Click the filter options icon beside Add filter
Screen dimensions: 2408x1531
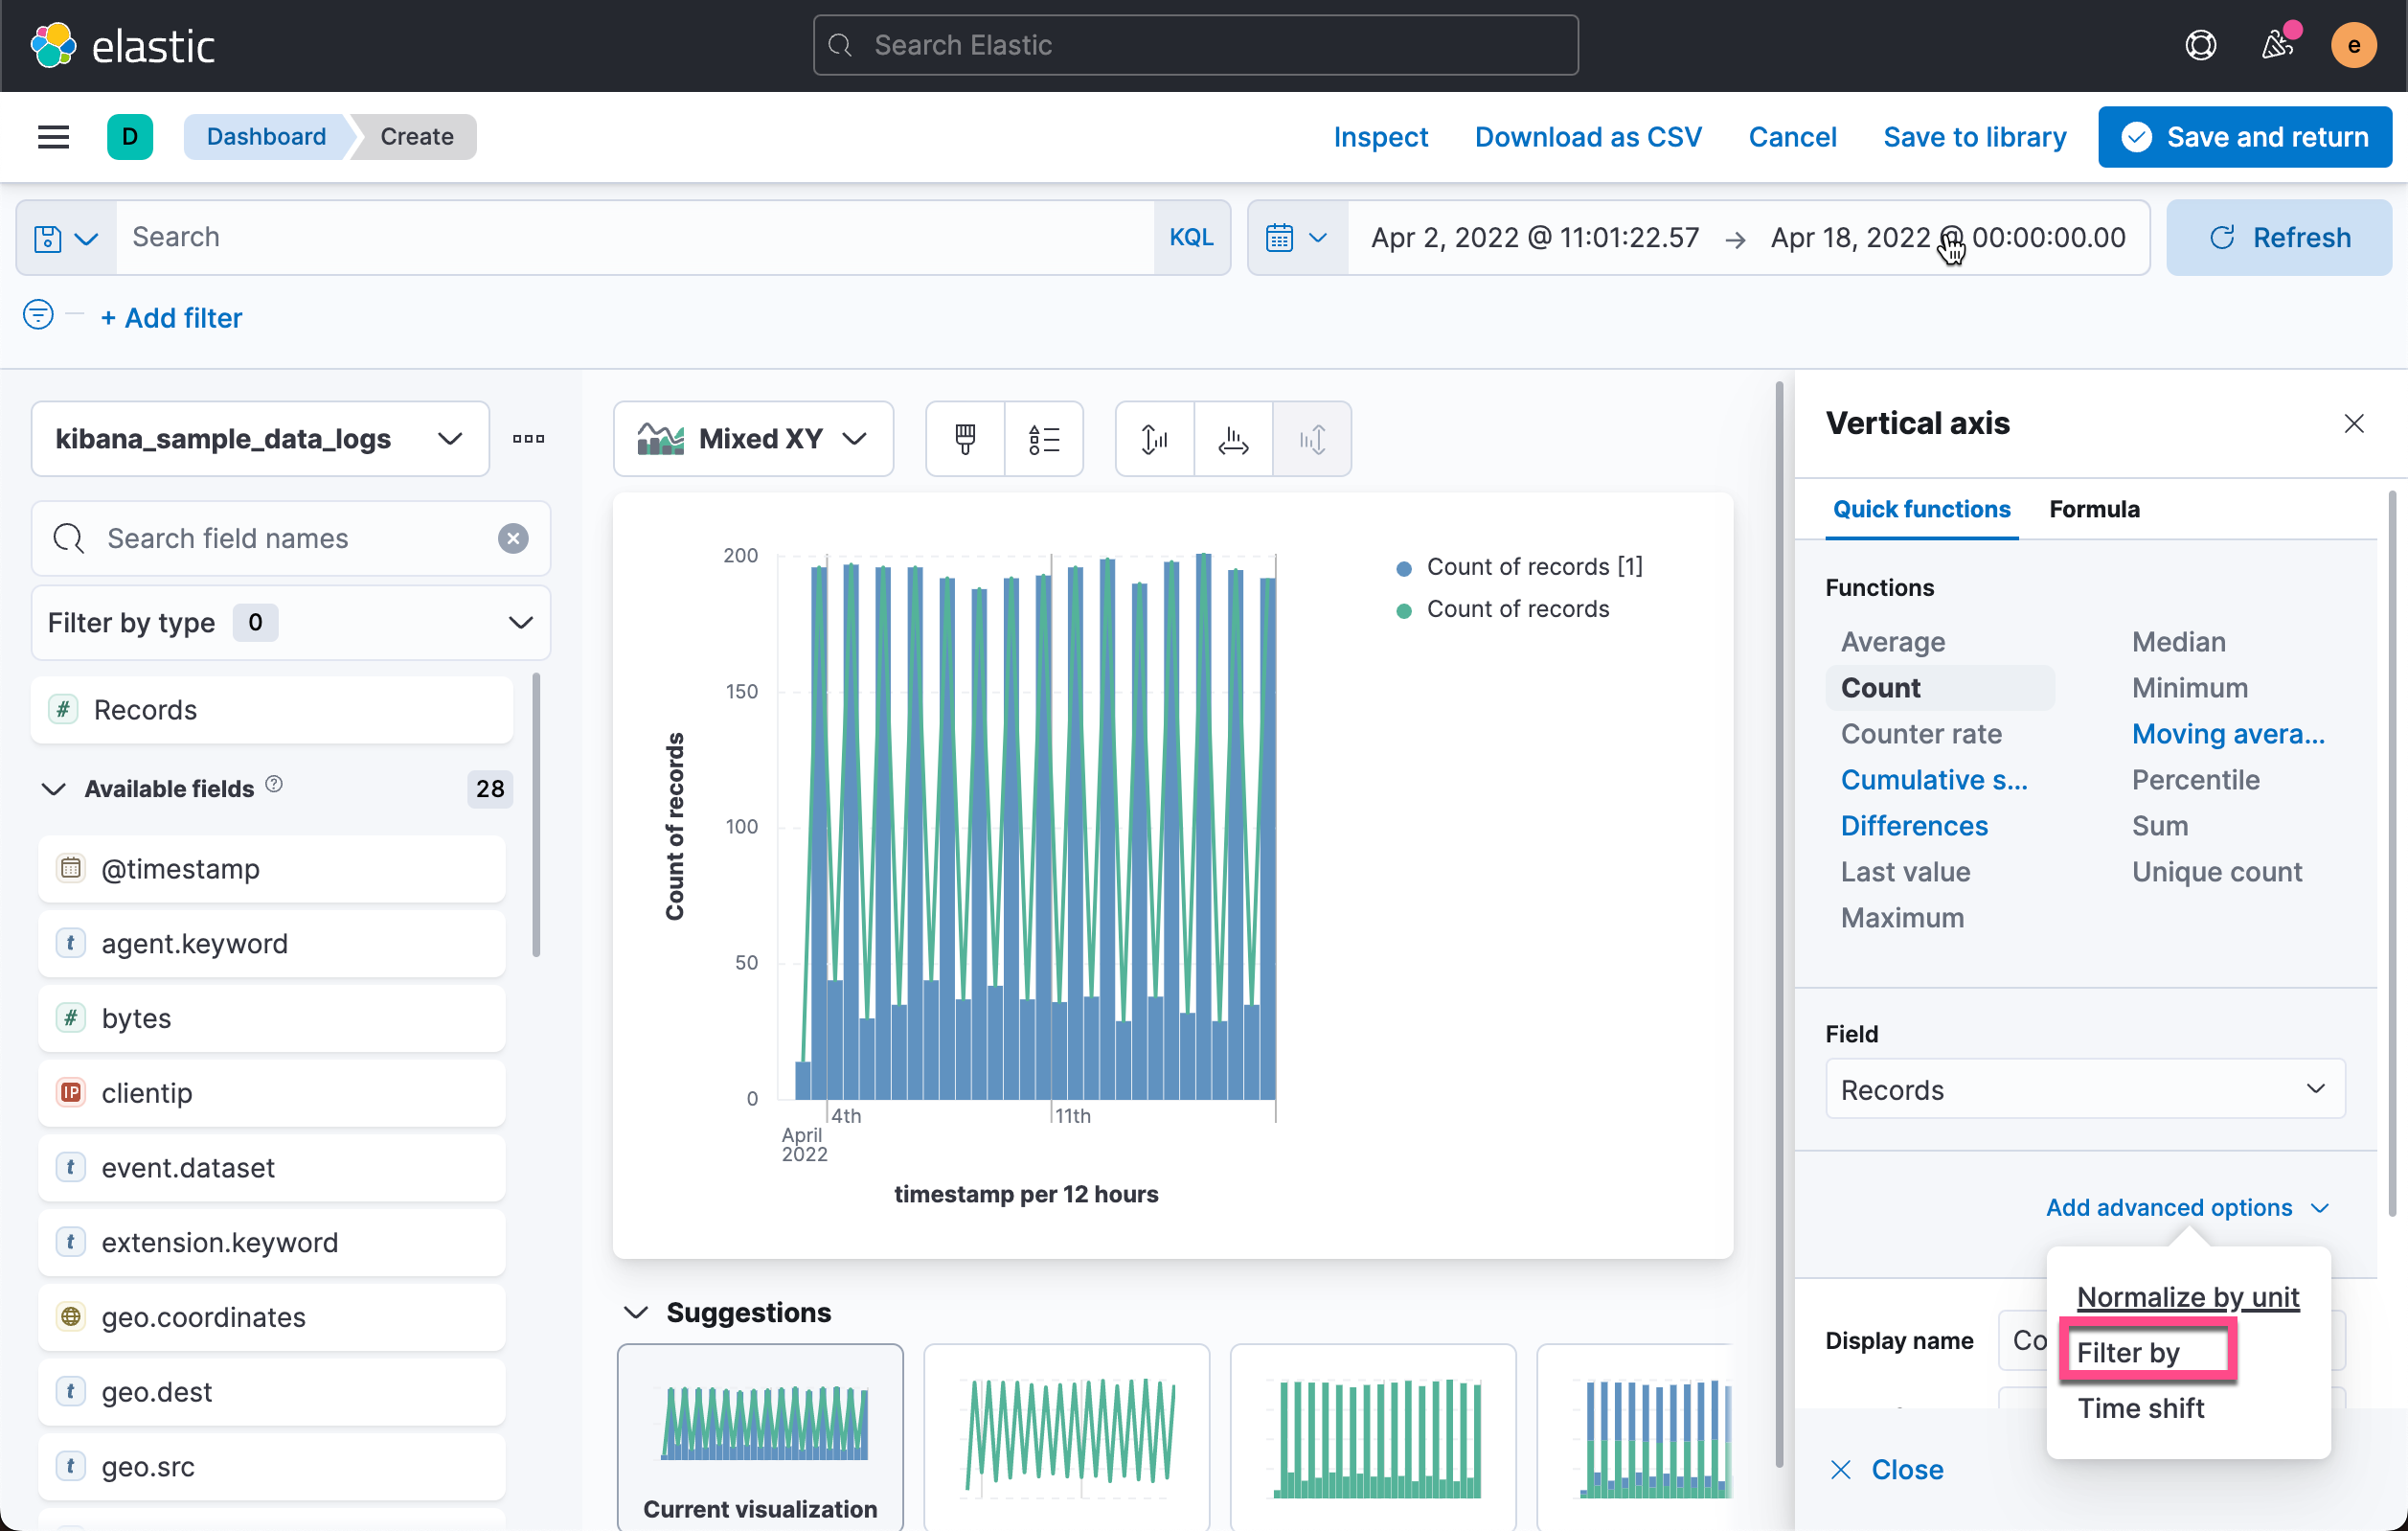(37, 314)
